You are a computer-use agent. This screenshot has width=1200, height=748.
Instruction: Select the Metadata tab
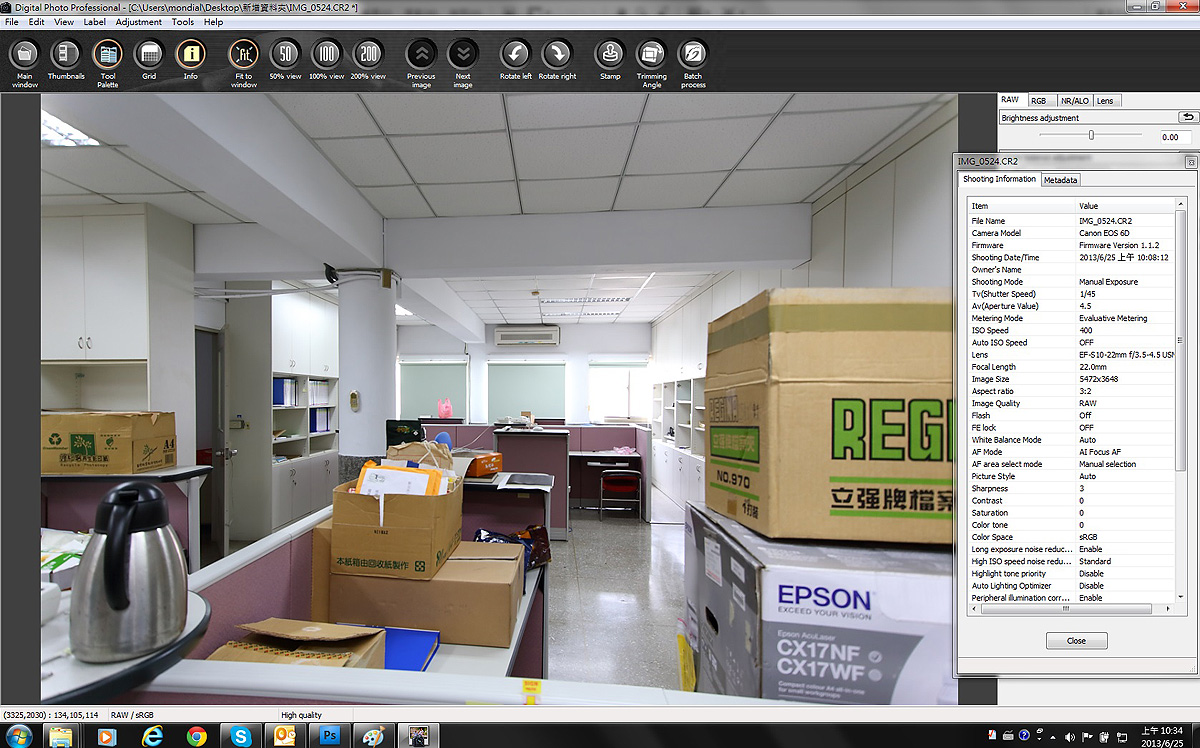coord(1060,180)
